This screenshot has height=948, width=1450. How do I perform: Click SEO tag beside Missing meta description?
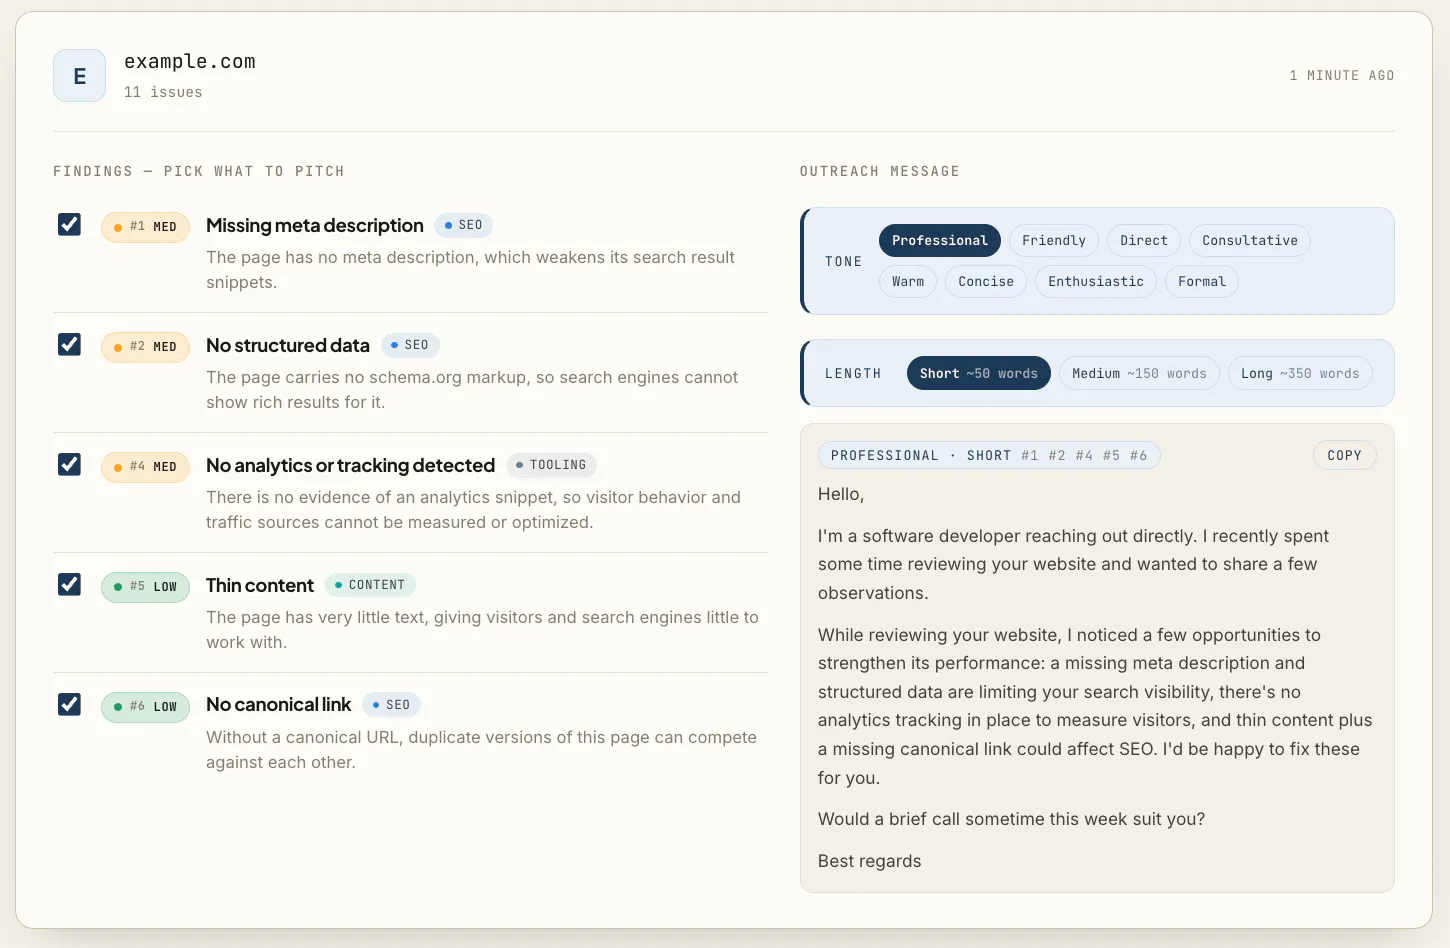(464, 225)
